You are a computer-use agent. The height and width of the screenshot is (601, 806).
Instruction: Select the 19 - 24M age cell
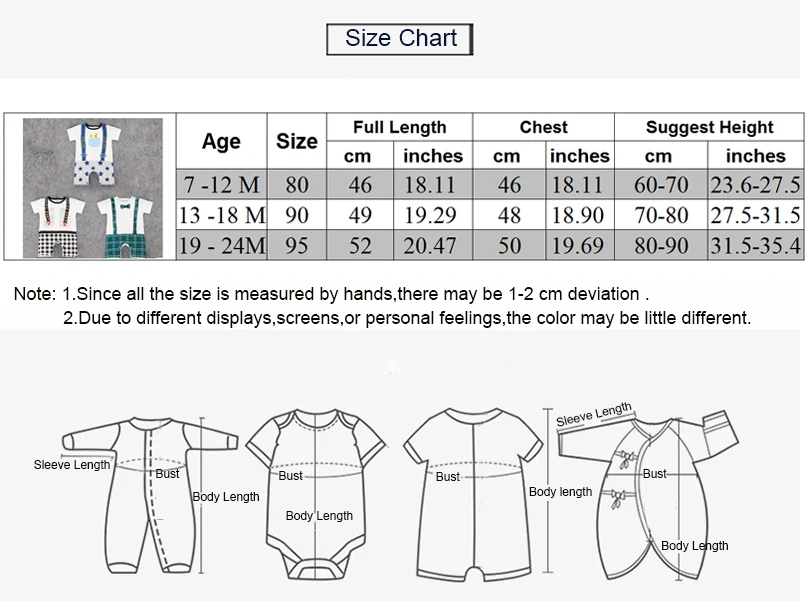point(222,245)
